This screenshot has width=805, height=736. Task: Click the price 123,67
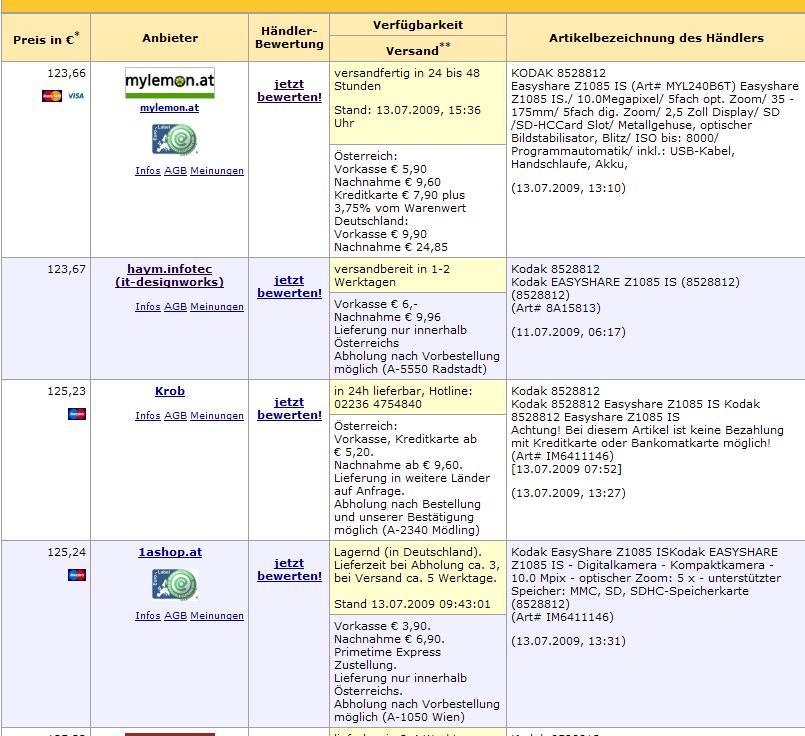pos(67,269)
